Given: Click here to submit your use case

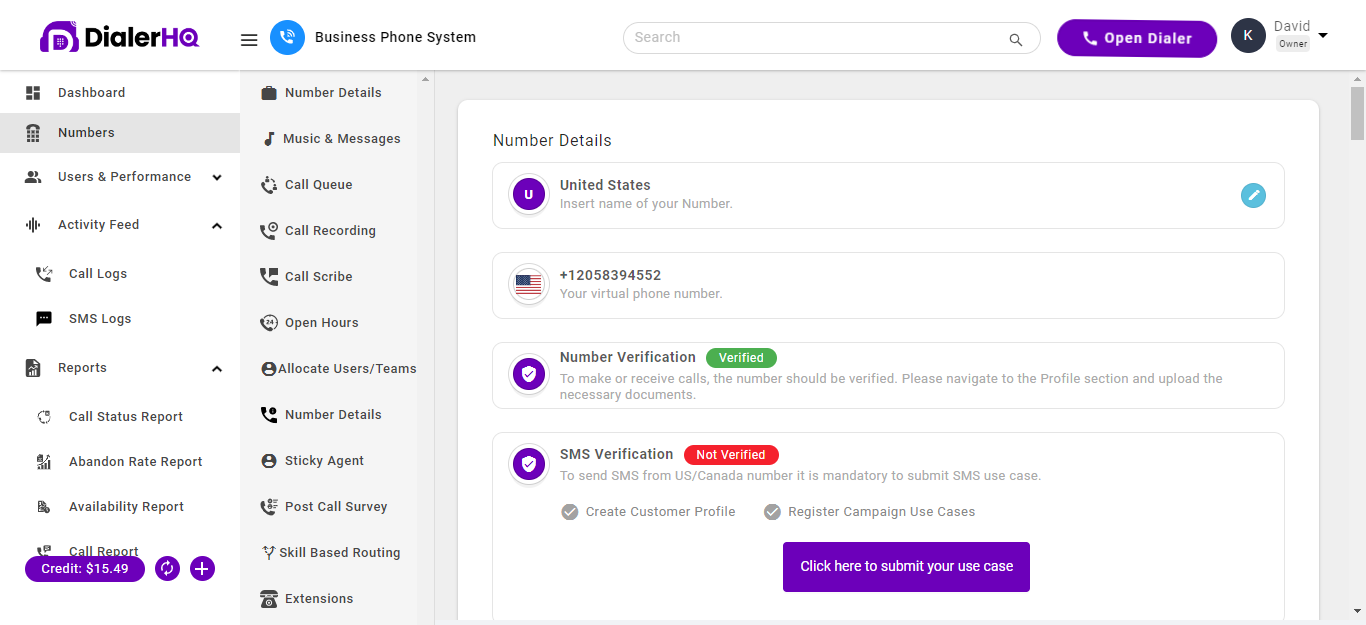Looking at the screenshot, I should click(x=906, y=566).
